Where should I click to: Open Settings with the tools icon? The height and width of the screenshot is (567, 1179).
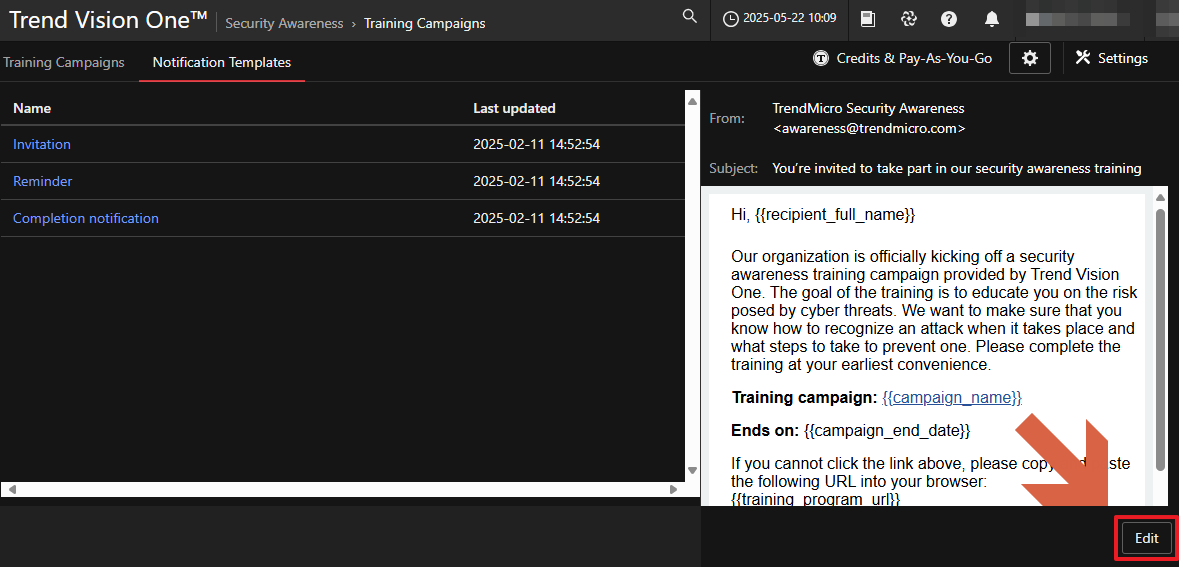[1111, 59]
